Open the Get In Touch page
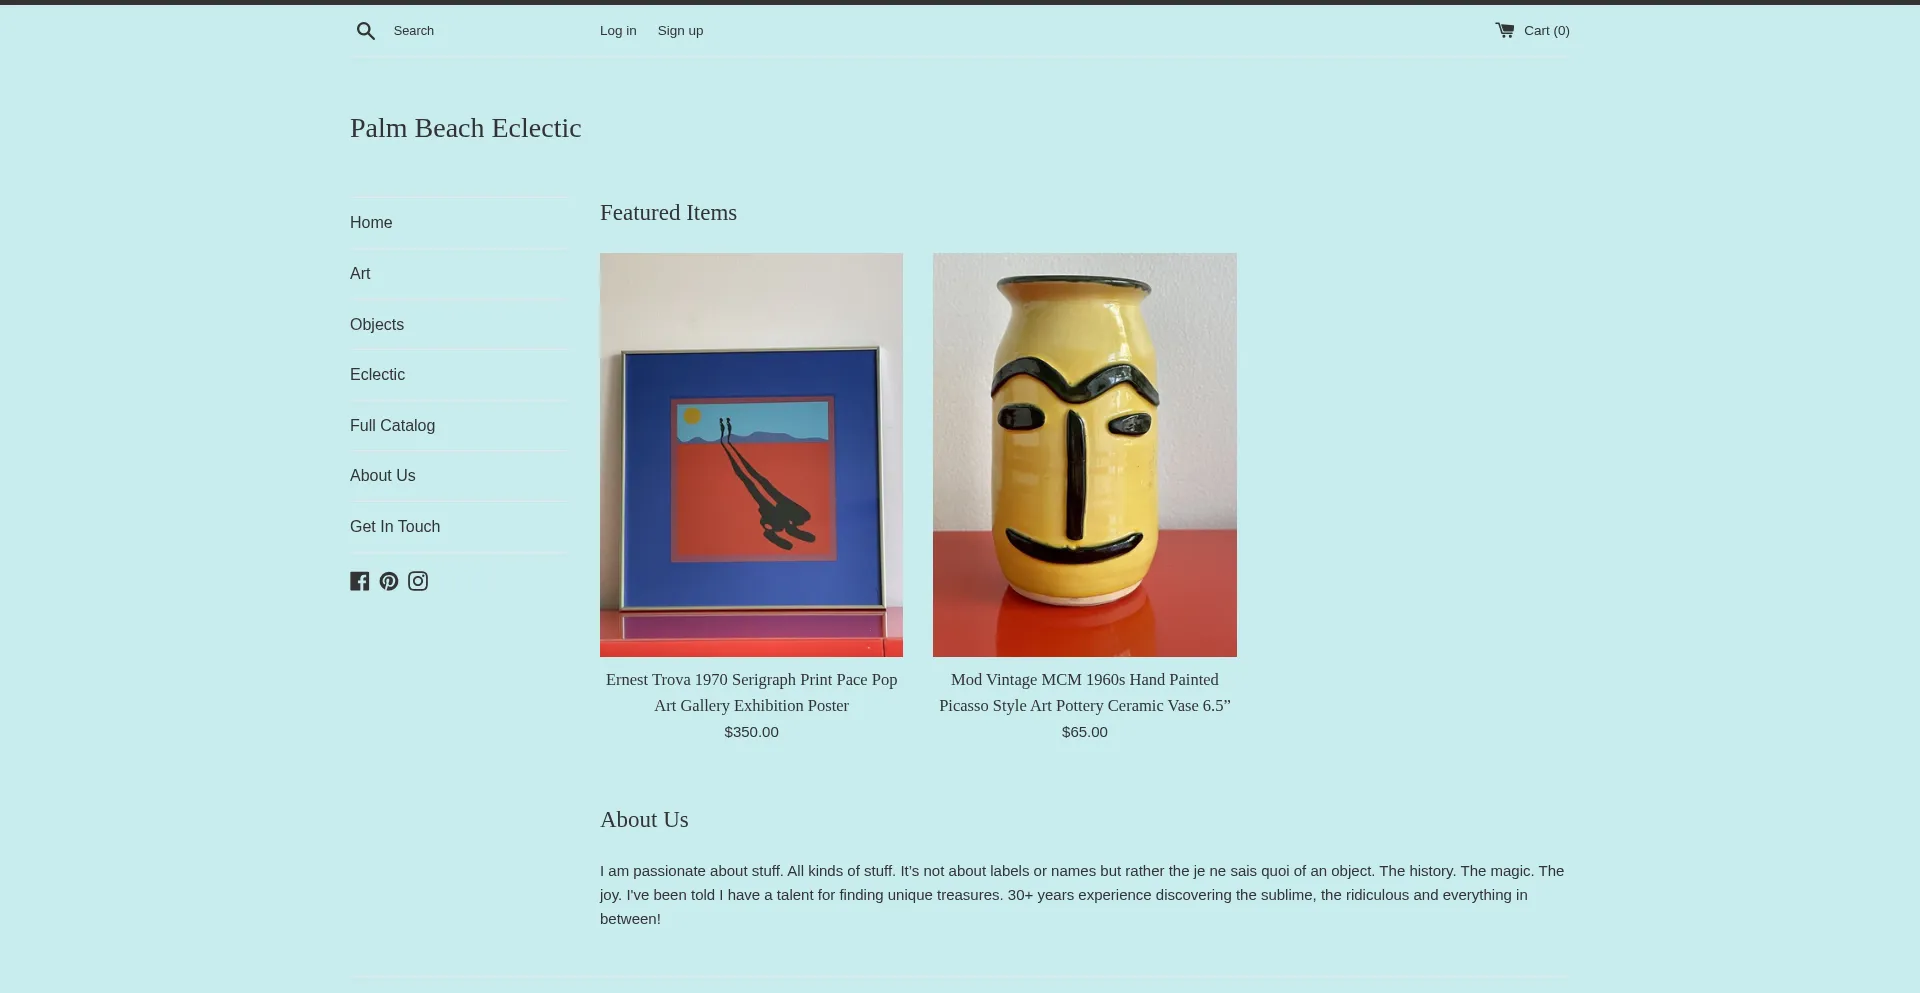 (x=395, y=527)
